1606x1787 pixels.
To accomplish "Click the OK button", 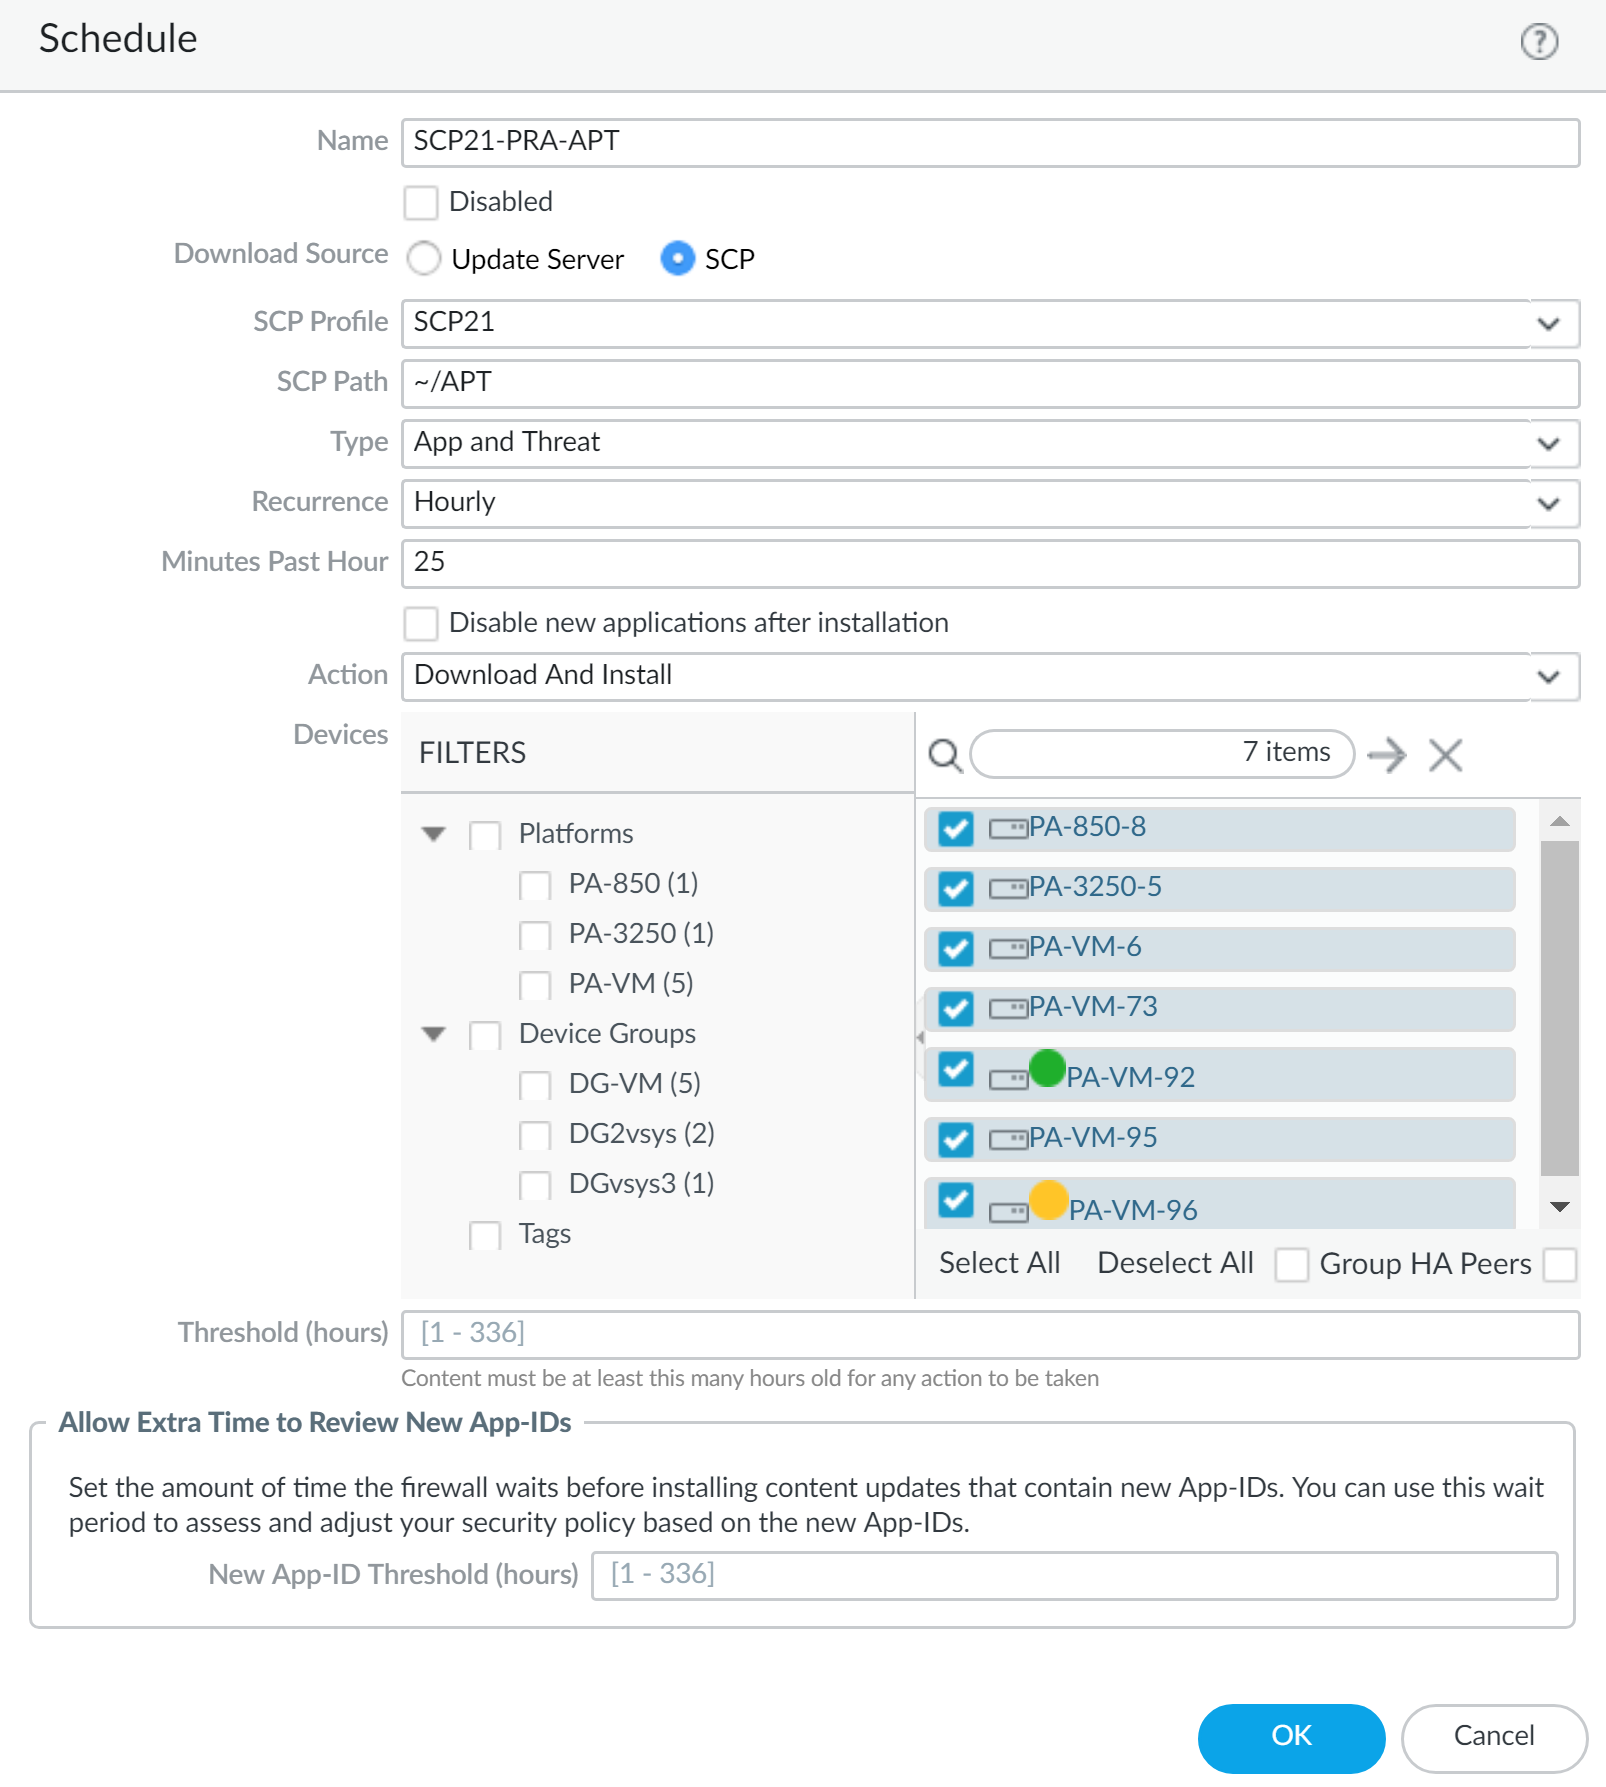I will pyautogui.click(x=1291, y=1736).
